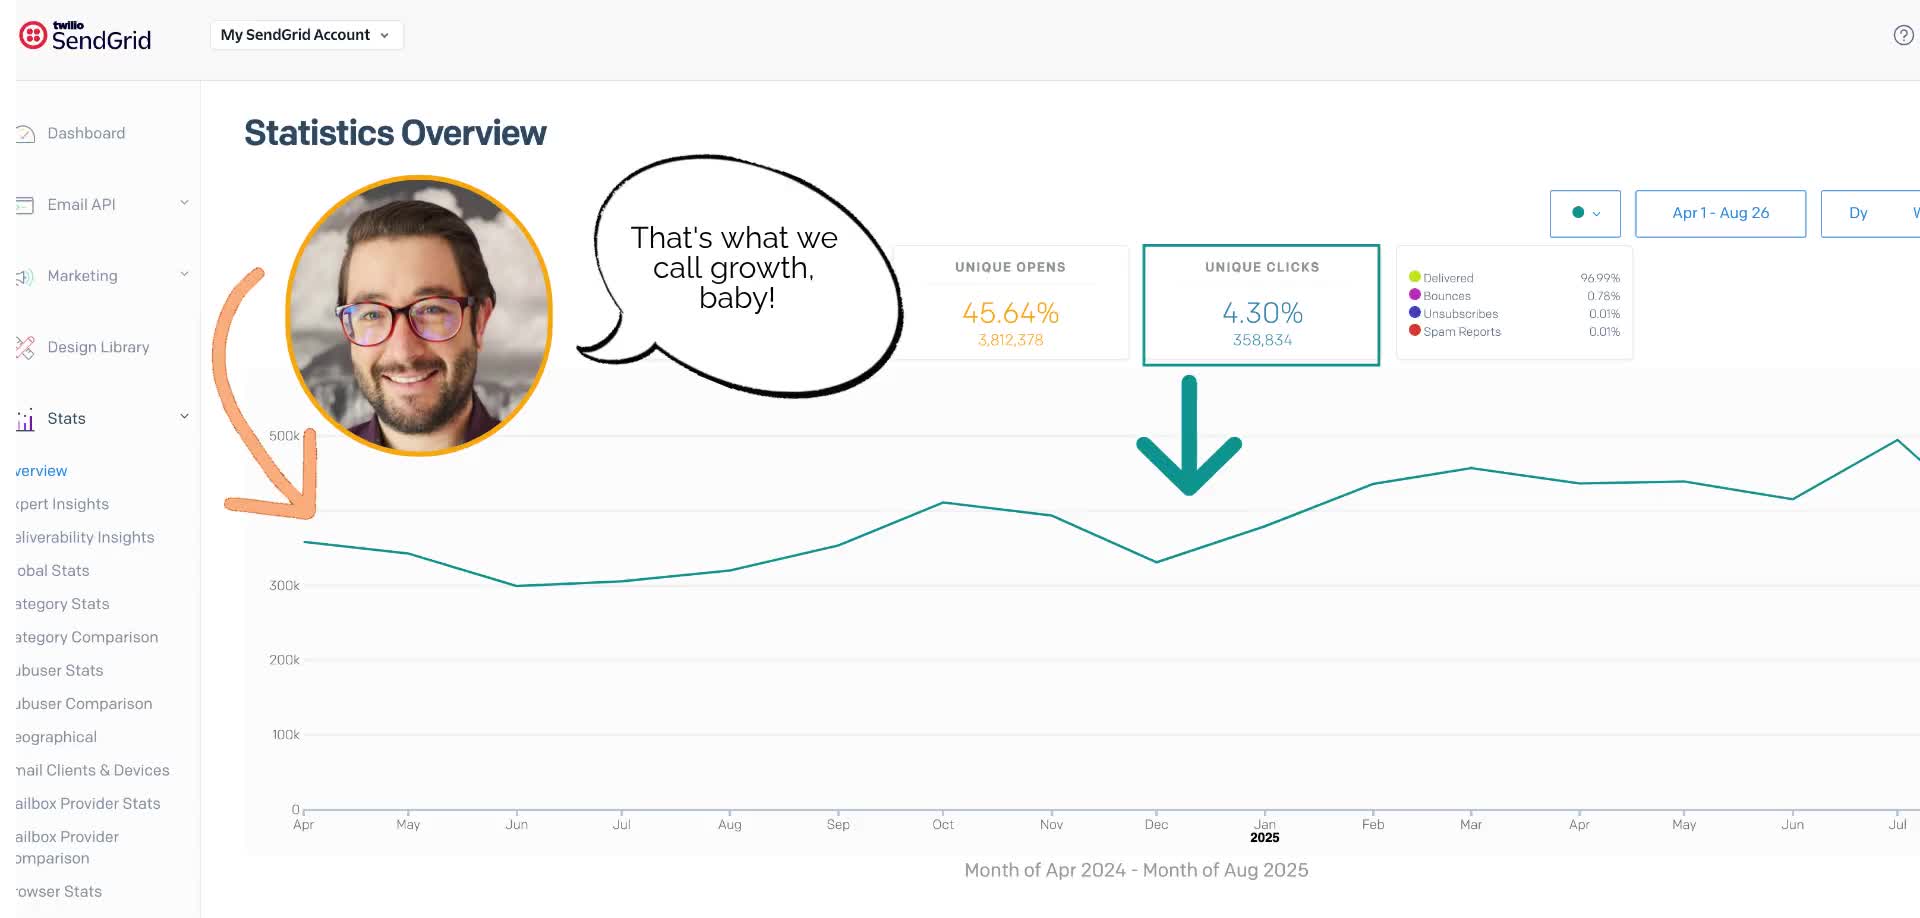This screenshot has width=1920, height=918.
Task: Open the help question mark icon
Action: 1903,36
